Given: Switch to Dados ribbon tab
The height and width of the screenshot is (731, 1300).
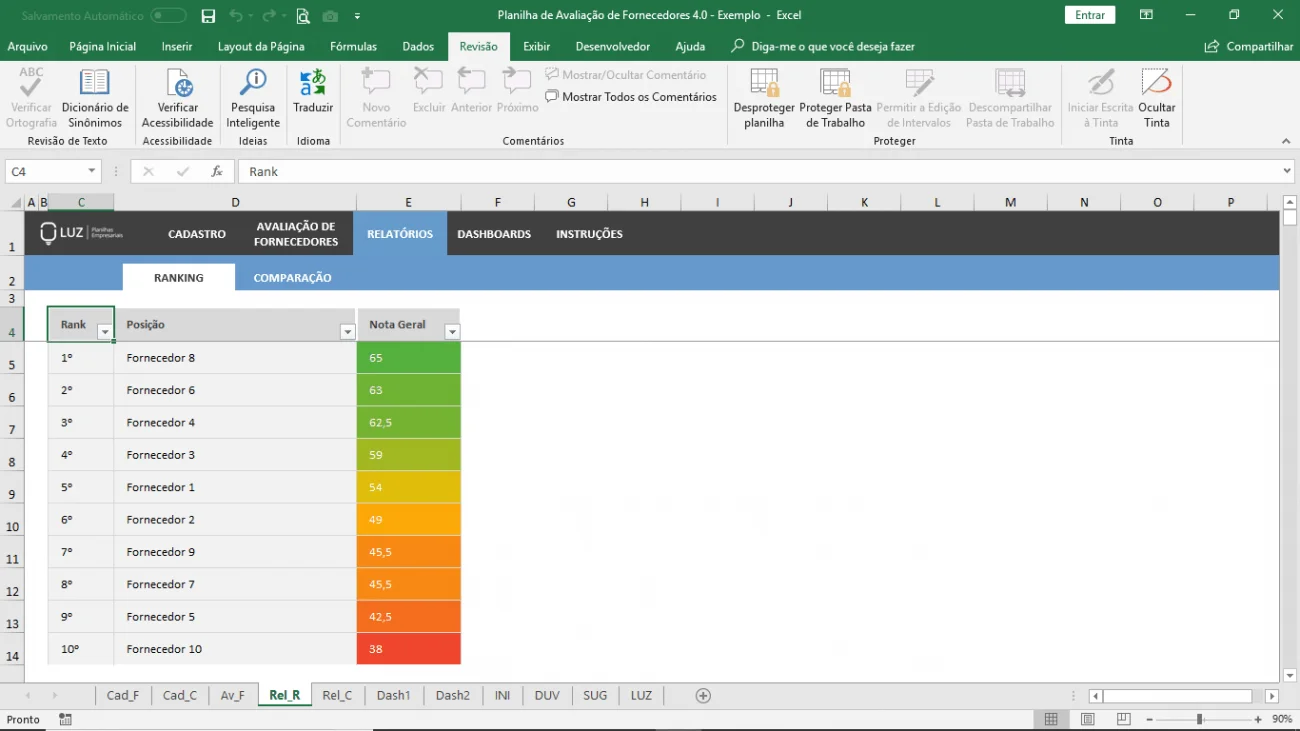Looking at the screenshot, I should (x=418, y=47).
